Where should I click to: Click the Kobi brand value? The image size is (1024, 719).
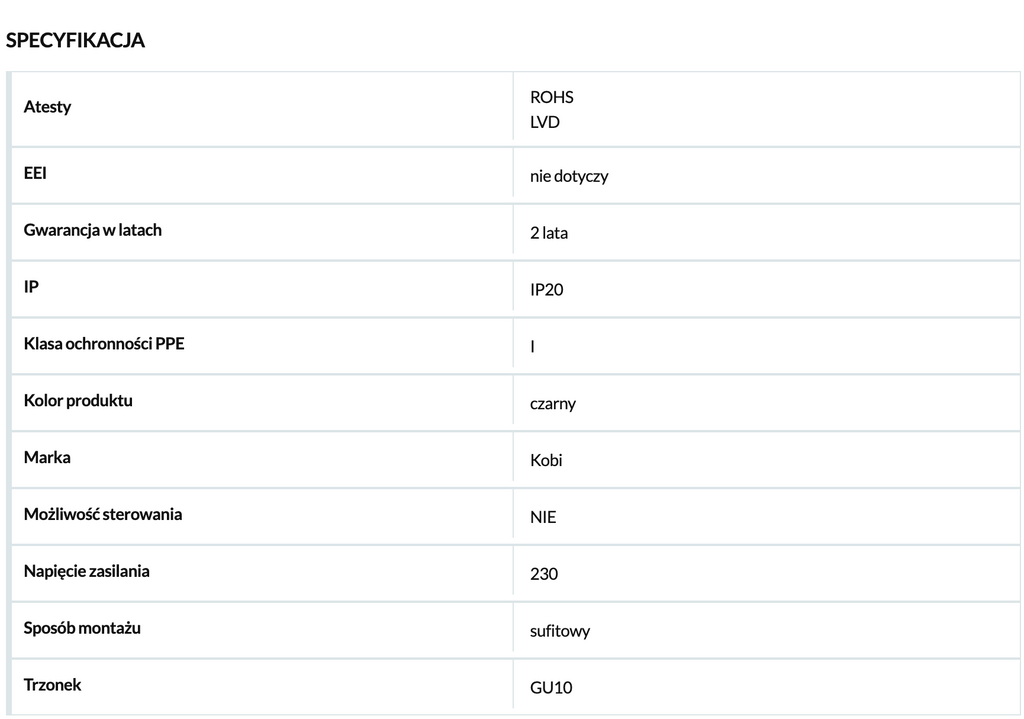(x=546, y=460)
